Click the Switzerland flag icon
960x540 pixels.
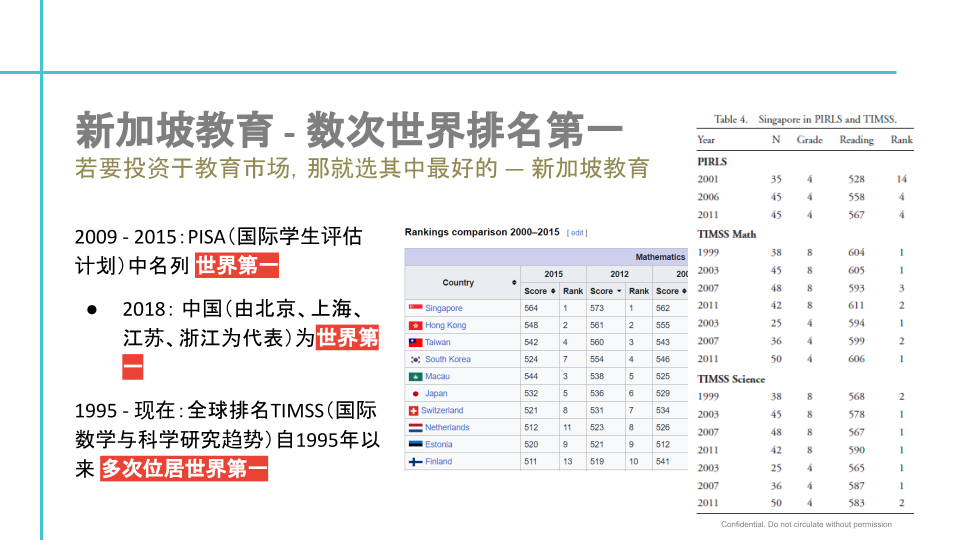coord(413,410)
